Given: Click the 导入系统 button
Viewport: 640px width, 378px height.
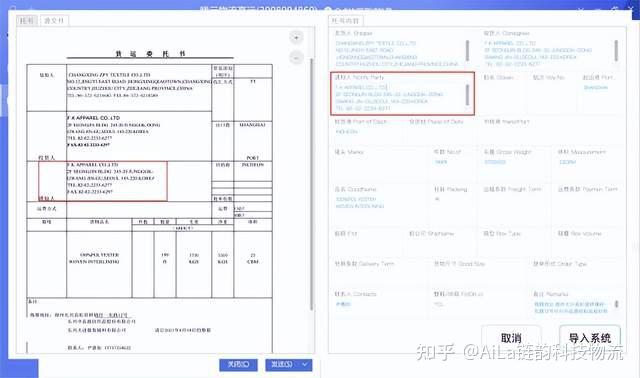Looking at the screenshot, I should pos(590,338).
